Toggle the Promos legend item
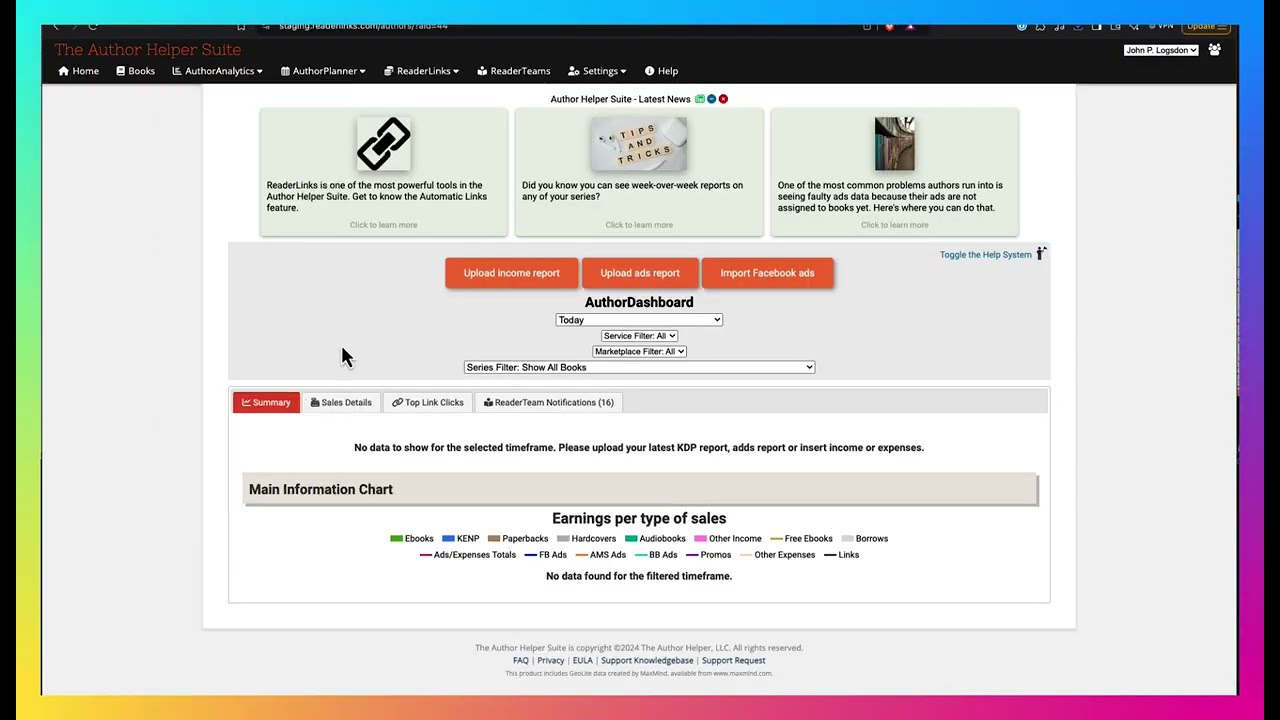The image size is (1280, 720). pos(709,555)
